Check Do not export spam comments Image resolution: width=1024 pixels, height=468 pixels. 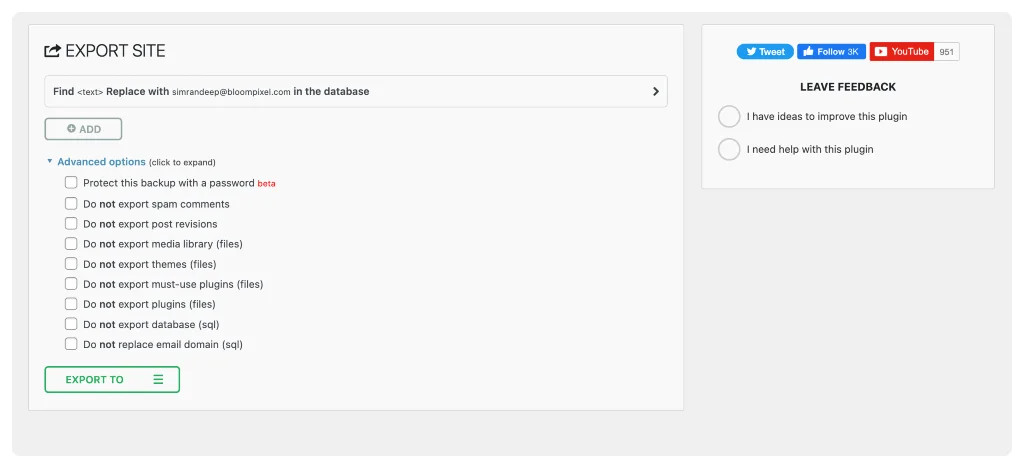tap(71, 204)
